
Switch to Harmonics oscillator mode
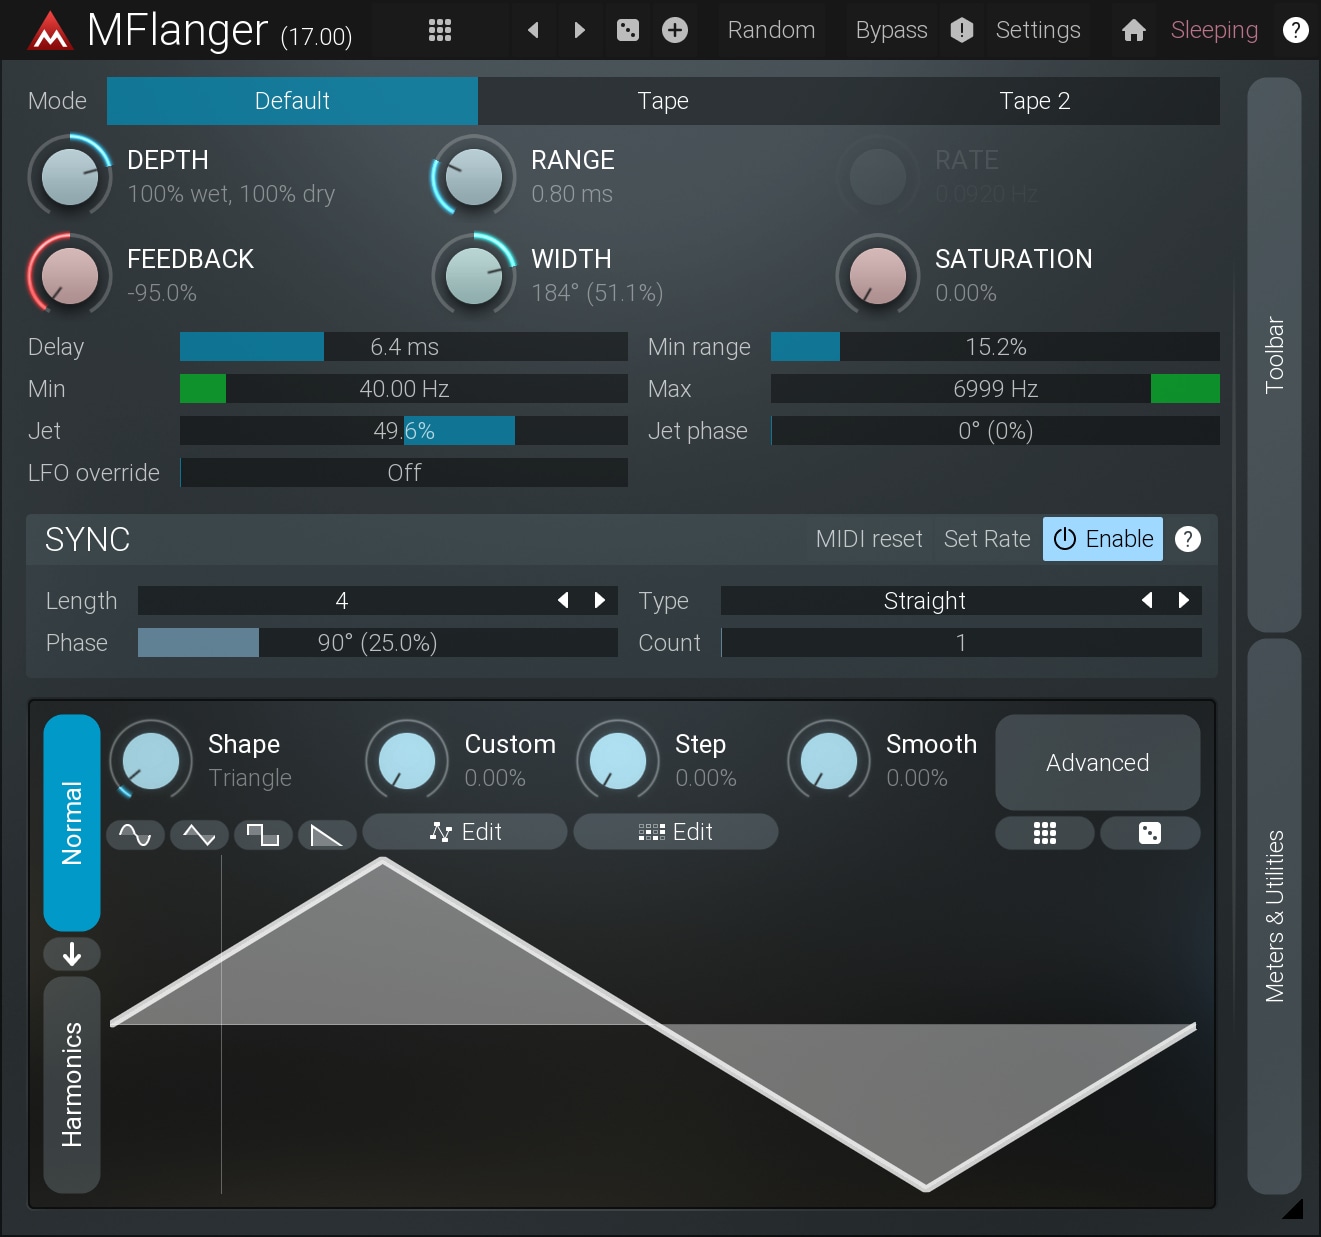(72, 1084)
